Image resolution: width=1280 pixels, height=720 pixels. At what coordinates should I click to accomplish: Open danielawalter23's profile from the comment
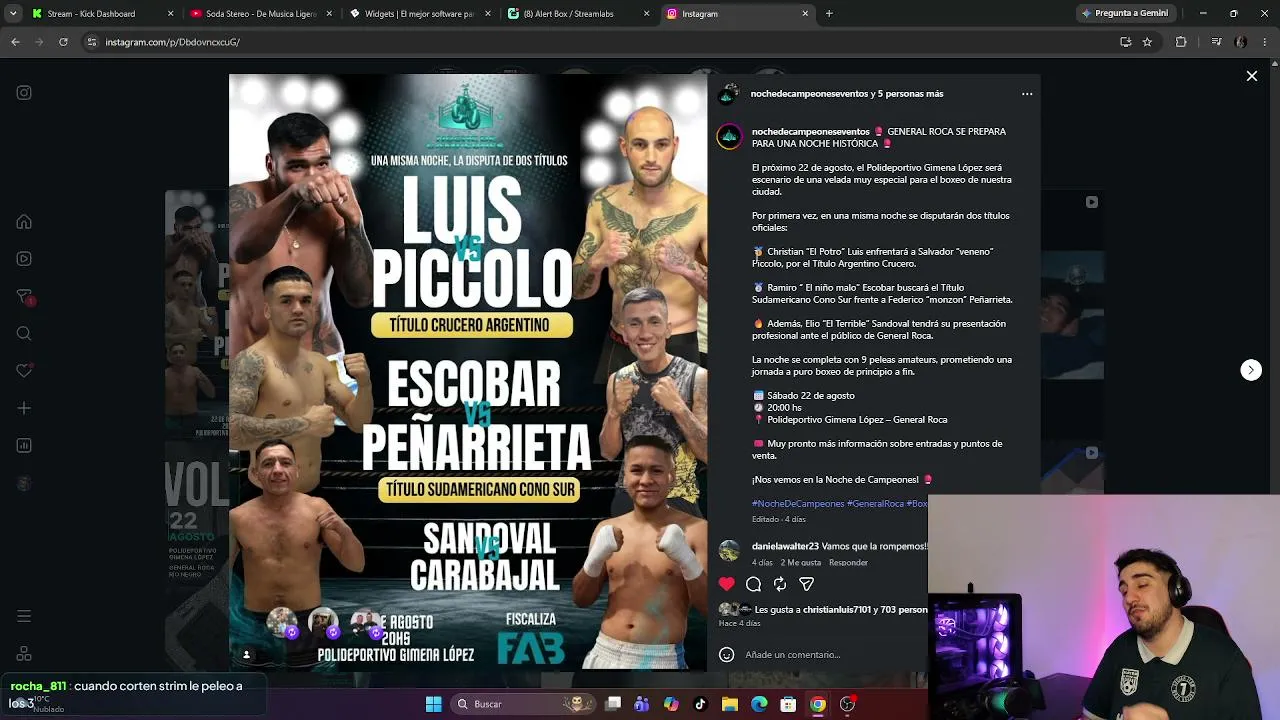click(x=785, y=547)
